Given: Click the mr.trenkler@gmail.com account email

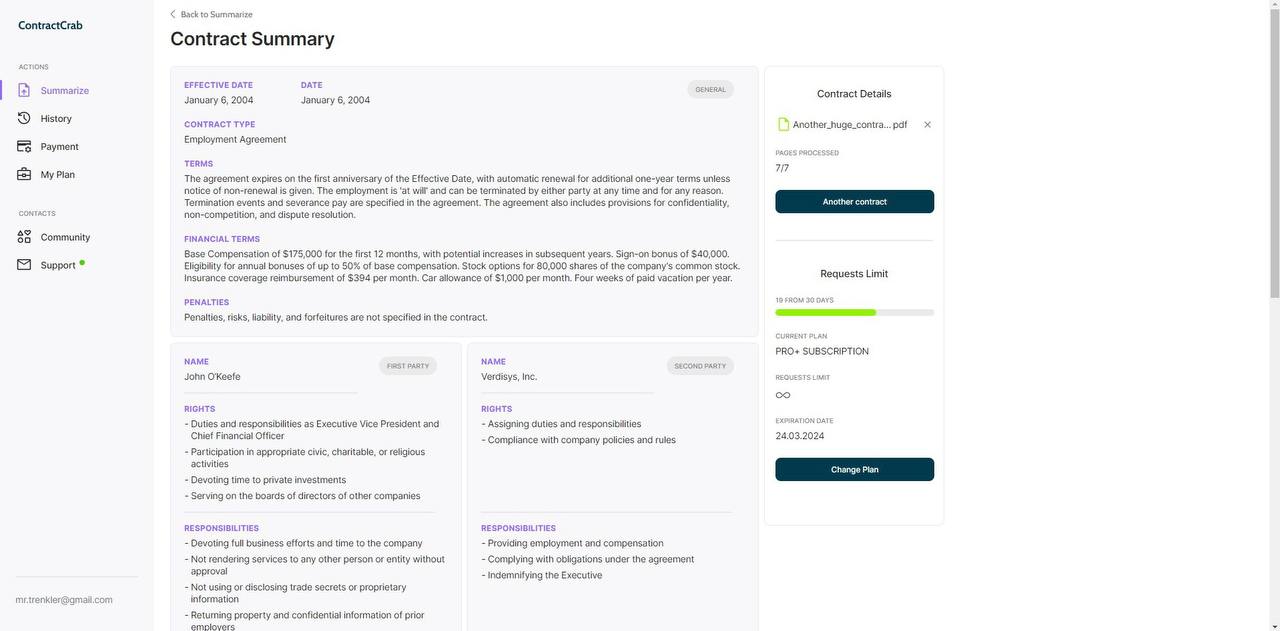Looking at the screenshot, I should [64, 600].
